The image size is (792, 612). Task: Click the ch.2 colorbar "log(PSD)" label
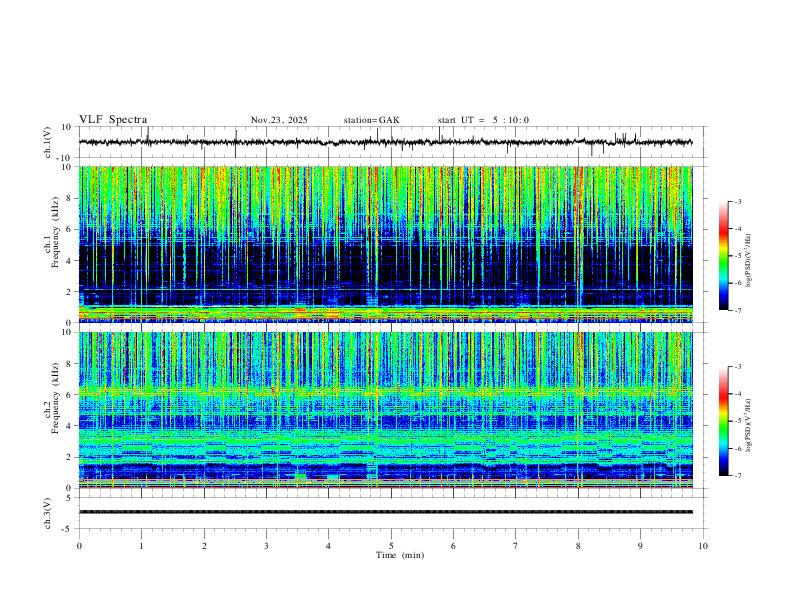749,426
